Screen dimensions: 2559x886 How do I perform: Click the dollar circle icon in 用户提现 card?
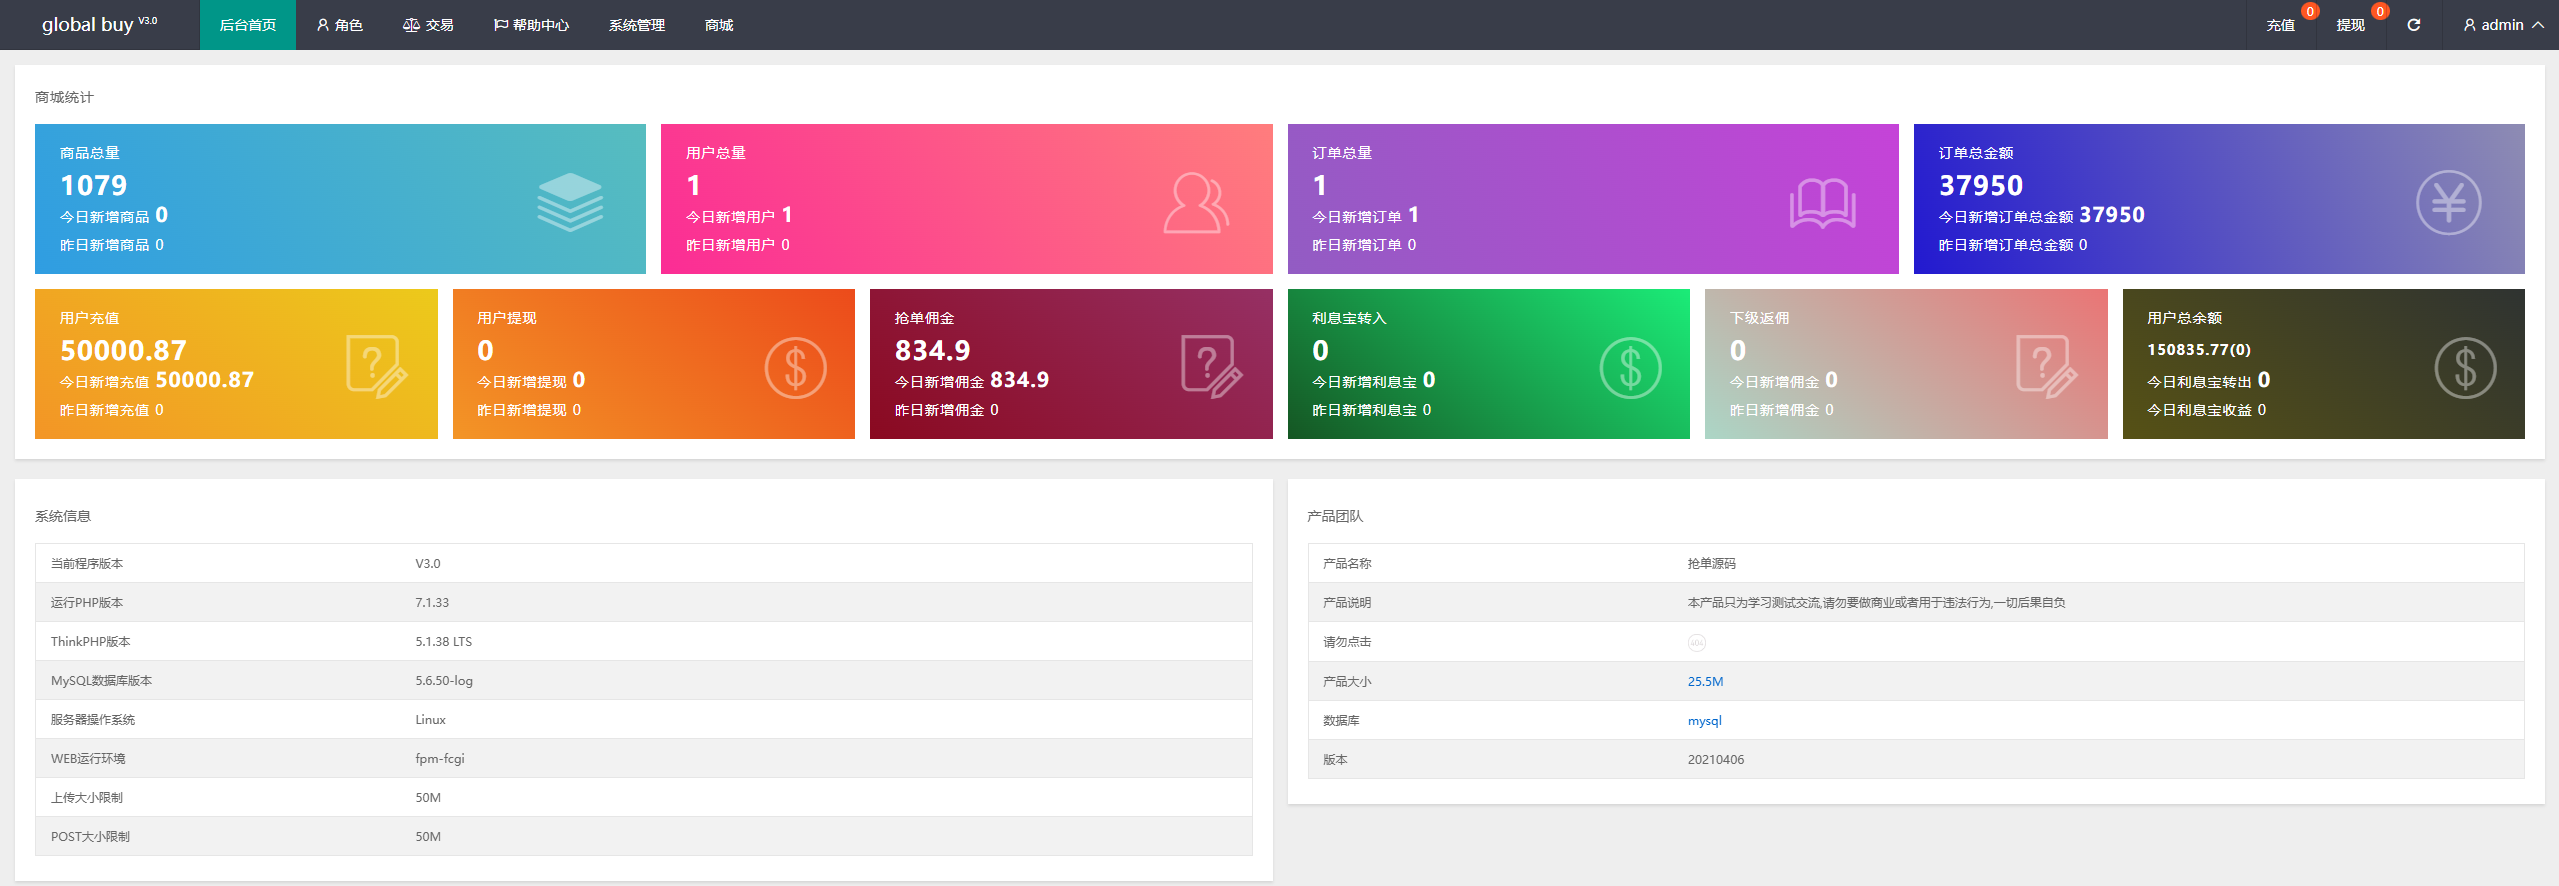pos(795,368)
